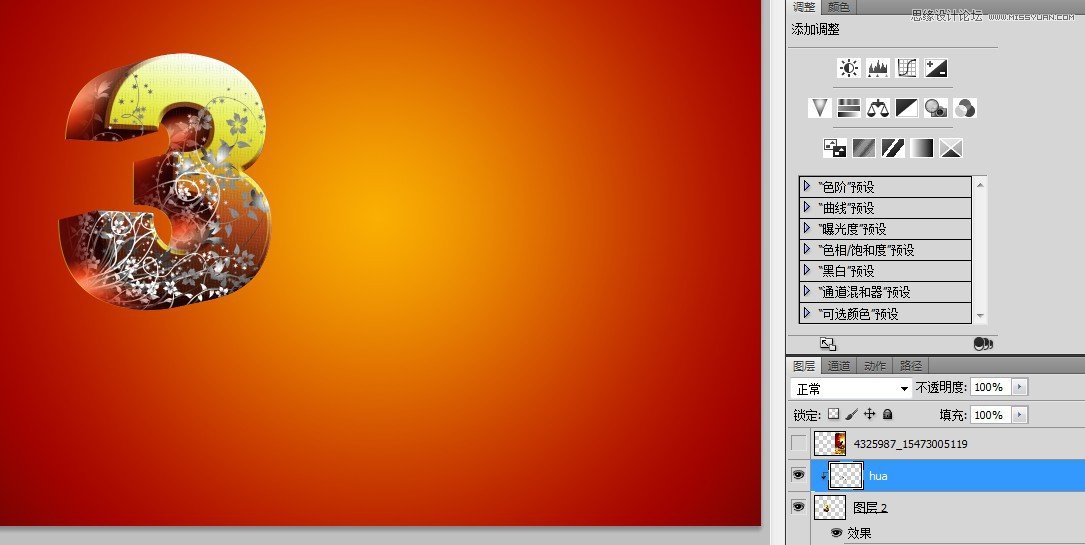Viewport: 1085px width, 545px height.
Task: Select the hua layer thumbnail
Action: tap(846, 475)
